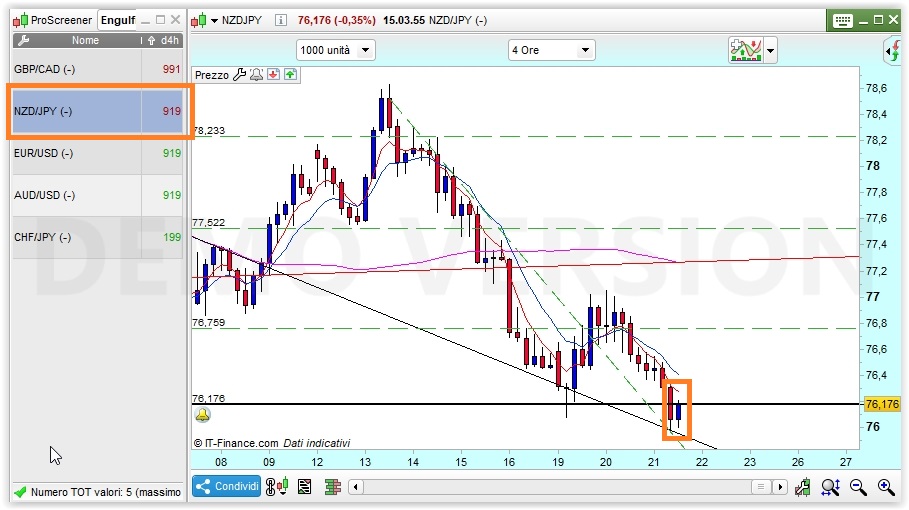This screenshot has height=510, width=909.
Task: Click the 76,176 (-0,35%) quote in the title
Action: (x=336, y=20)
